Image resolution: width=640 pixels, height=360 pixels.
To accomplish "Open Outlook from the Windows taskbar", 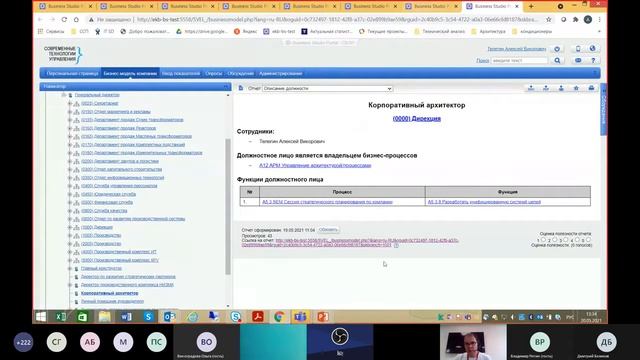I will pos(169,317).
